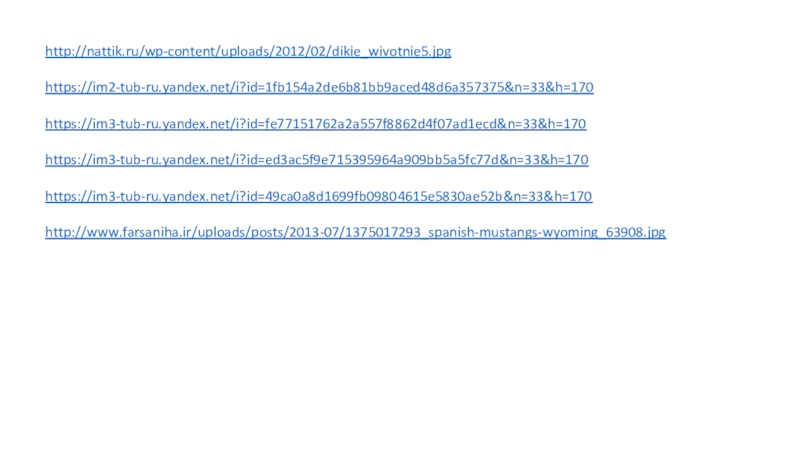The height and width of the screenshot is (450, 800).
Task: Open the nattik.ru dikie_wivotnie5.jpg link
Action: (x=248, y=52)
